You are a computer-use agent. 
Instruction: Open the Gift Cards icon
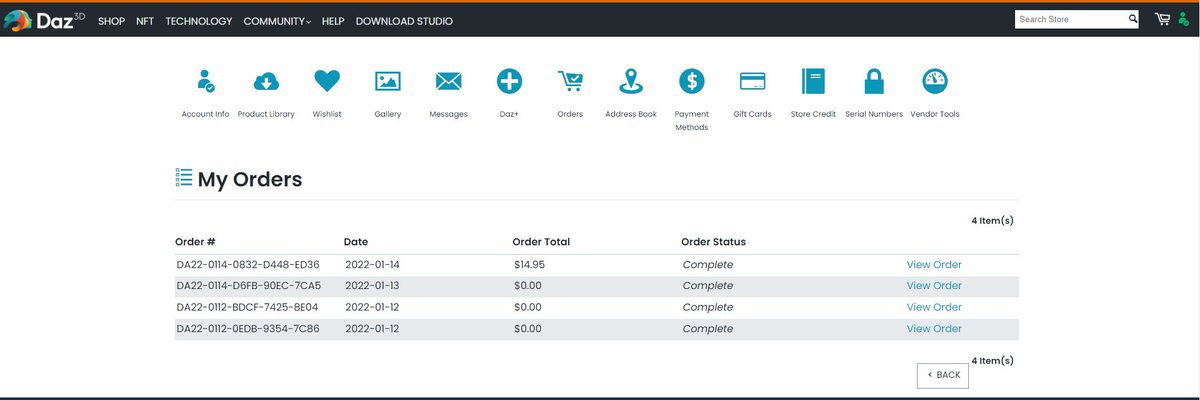click(752, 81)
